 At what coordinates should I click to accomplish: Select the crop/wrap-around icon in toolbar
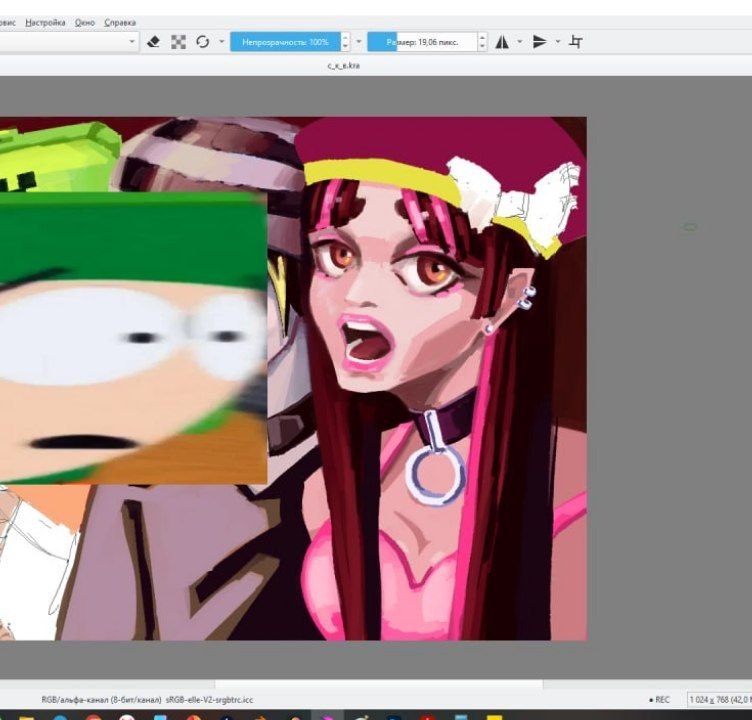[x=576, y=42]
